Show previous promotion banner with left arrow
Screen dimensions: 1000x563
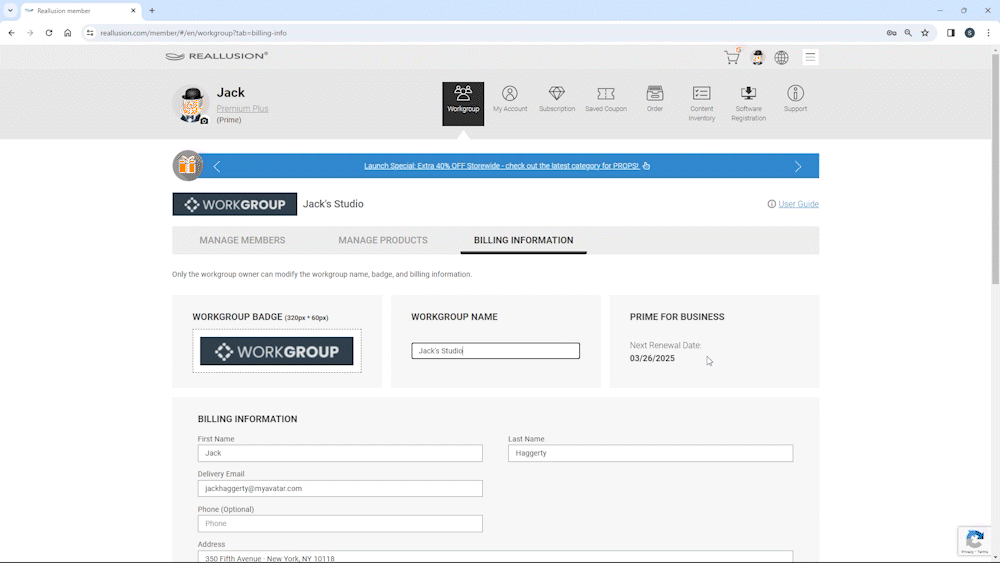[217, 166]
